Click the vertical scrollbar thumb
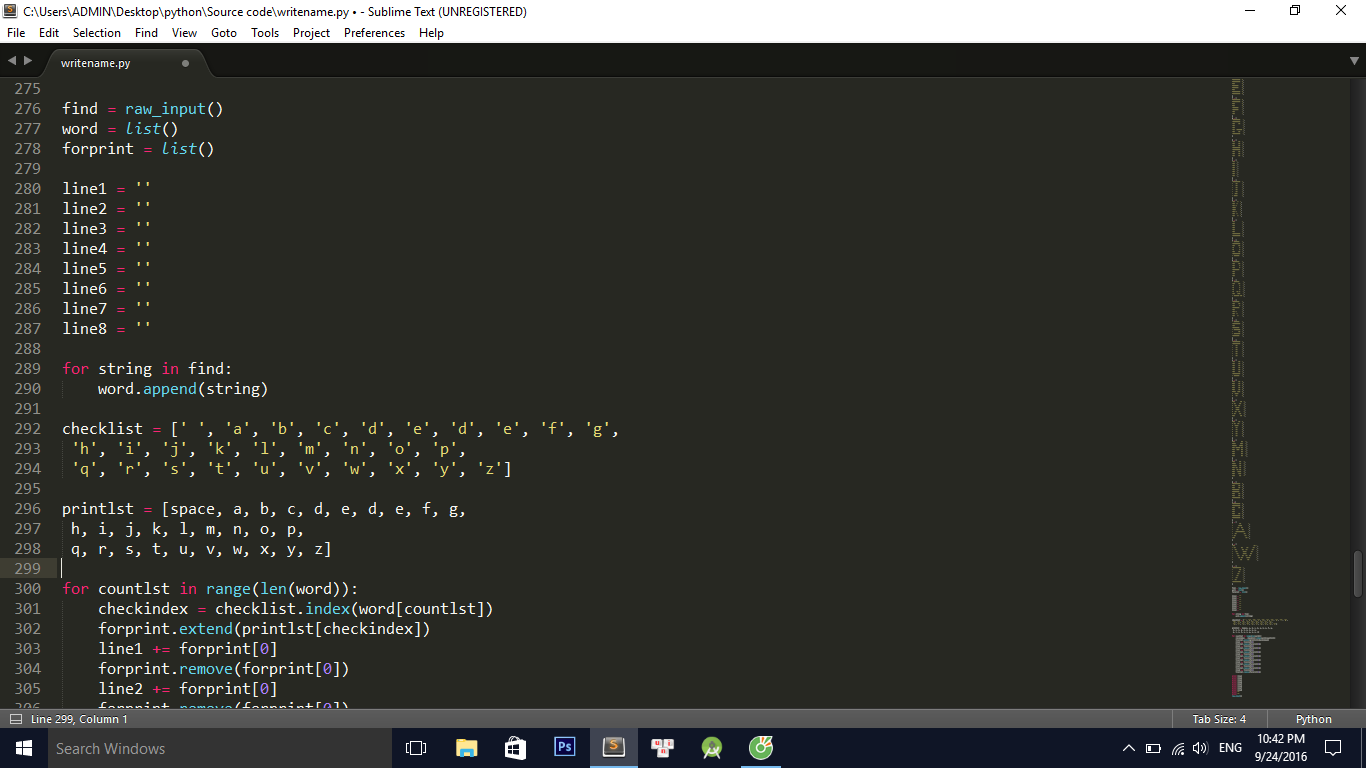The width and height of the screenshot is (1366, 768). (1357, 573)
